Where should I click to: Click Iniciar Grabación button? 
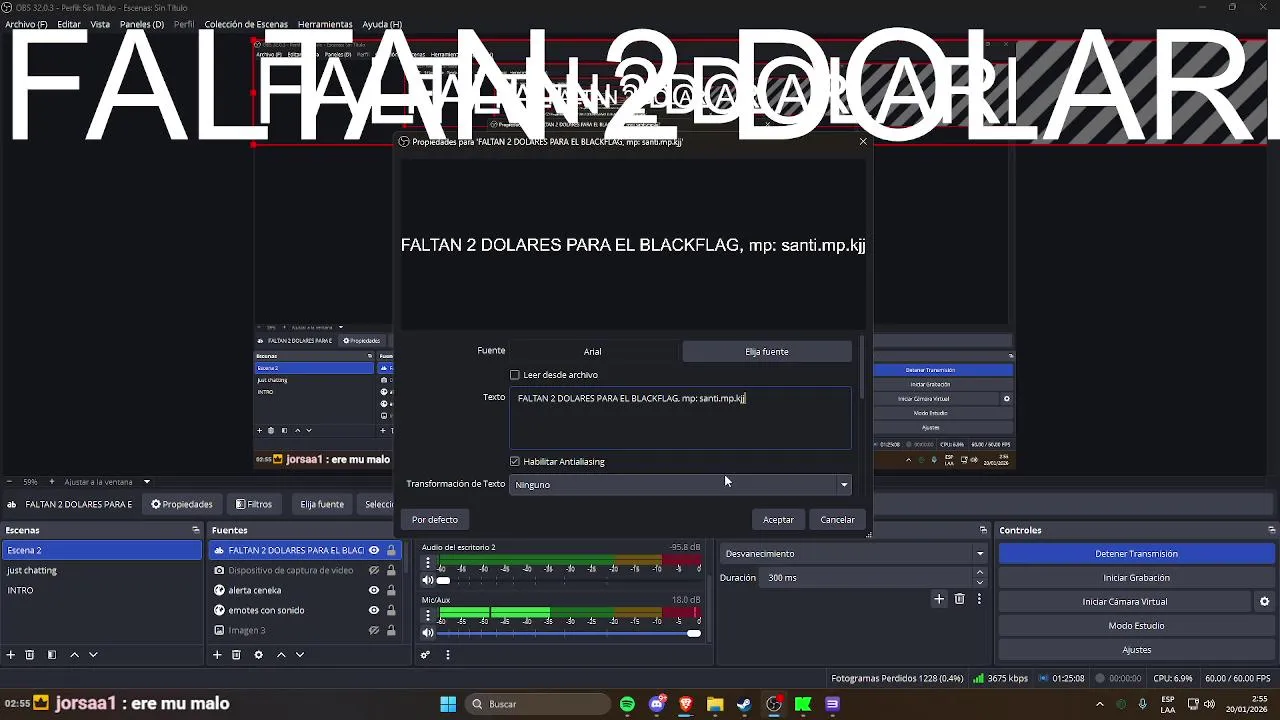click(x=1136, y=578)
